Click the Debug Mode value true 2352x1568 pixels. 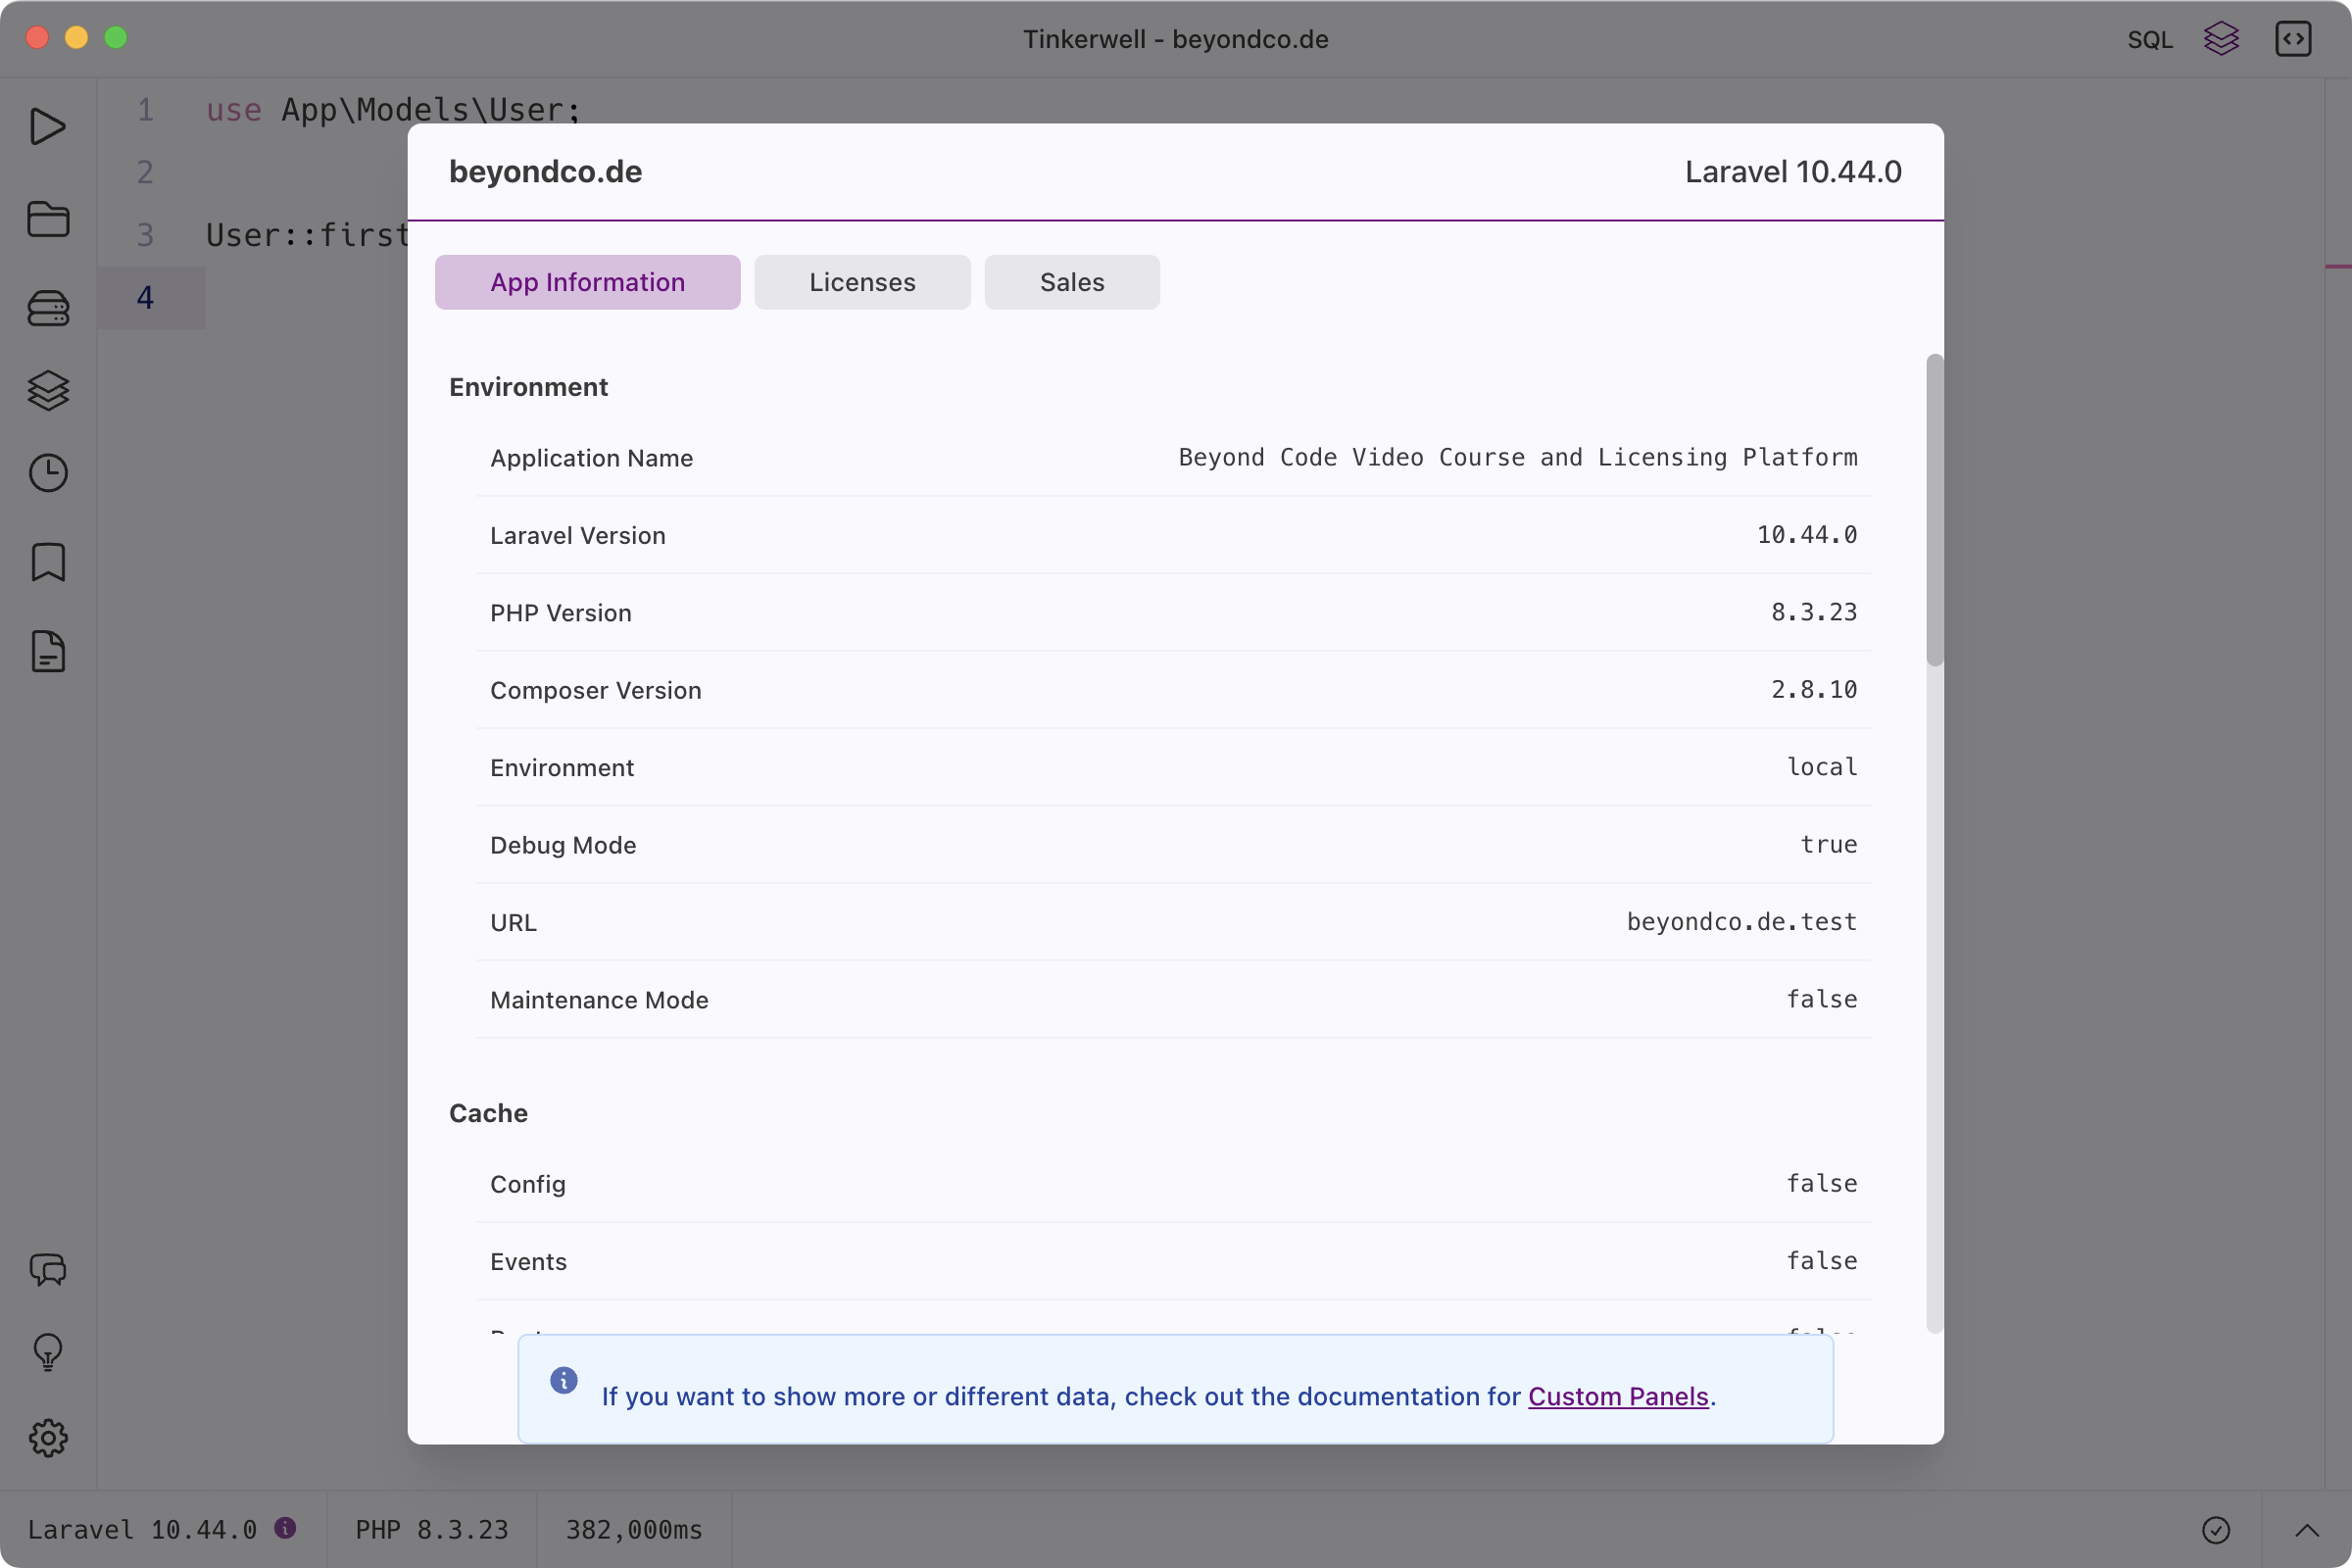(1829, 845)
